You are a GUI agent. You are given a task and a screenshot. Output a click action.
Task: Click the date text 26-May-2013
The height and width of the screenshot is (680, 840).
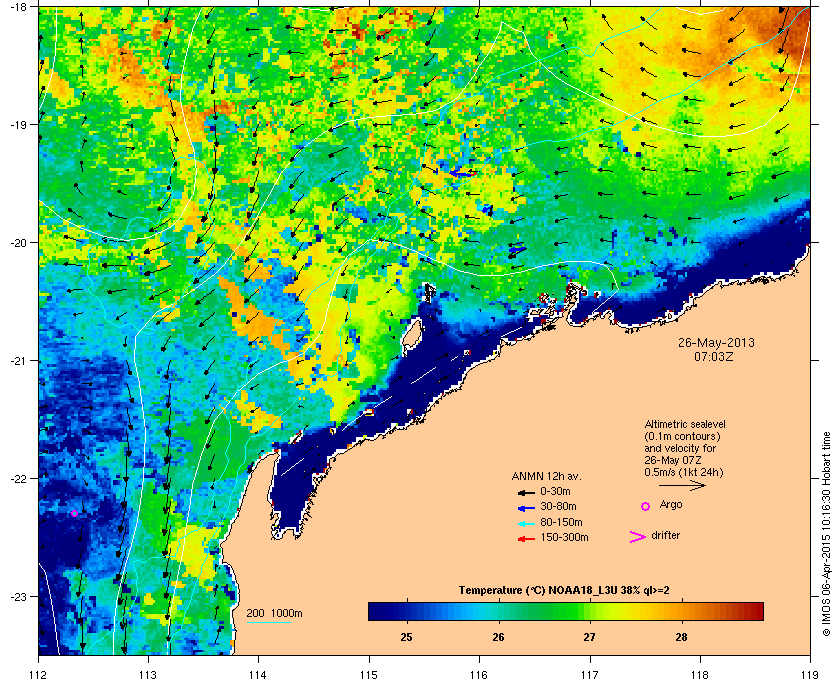[716, 343]
